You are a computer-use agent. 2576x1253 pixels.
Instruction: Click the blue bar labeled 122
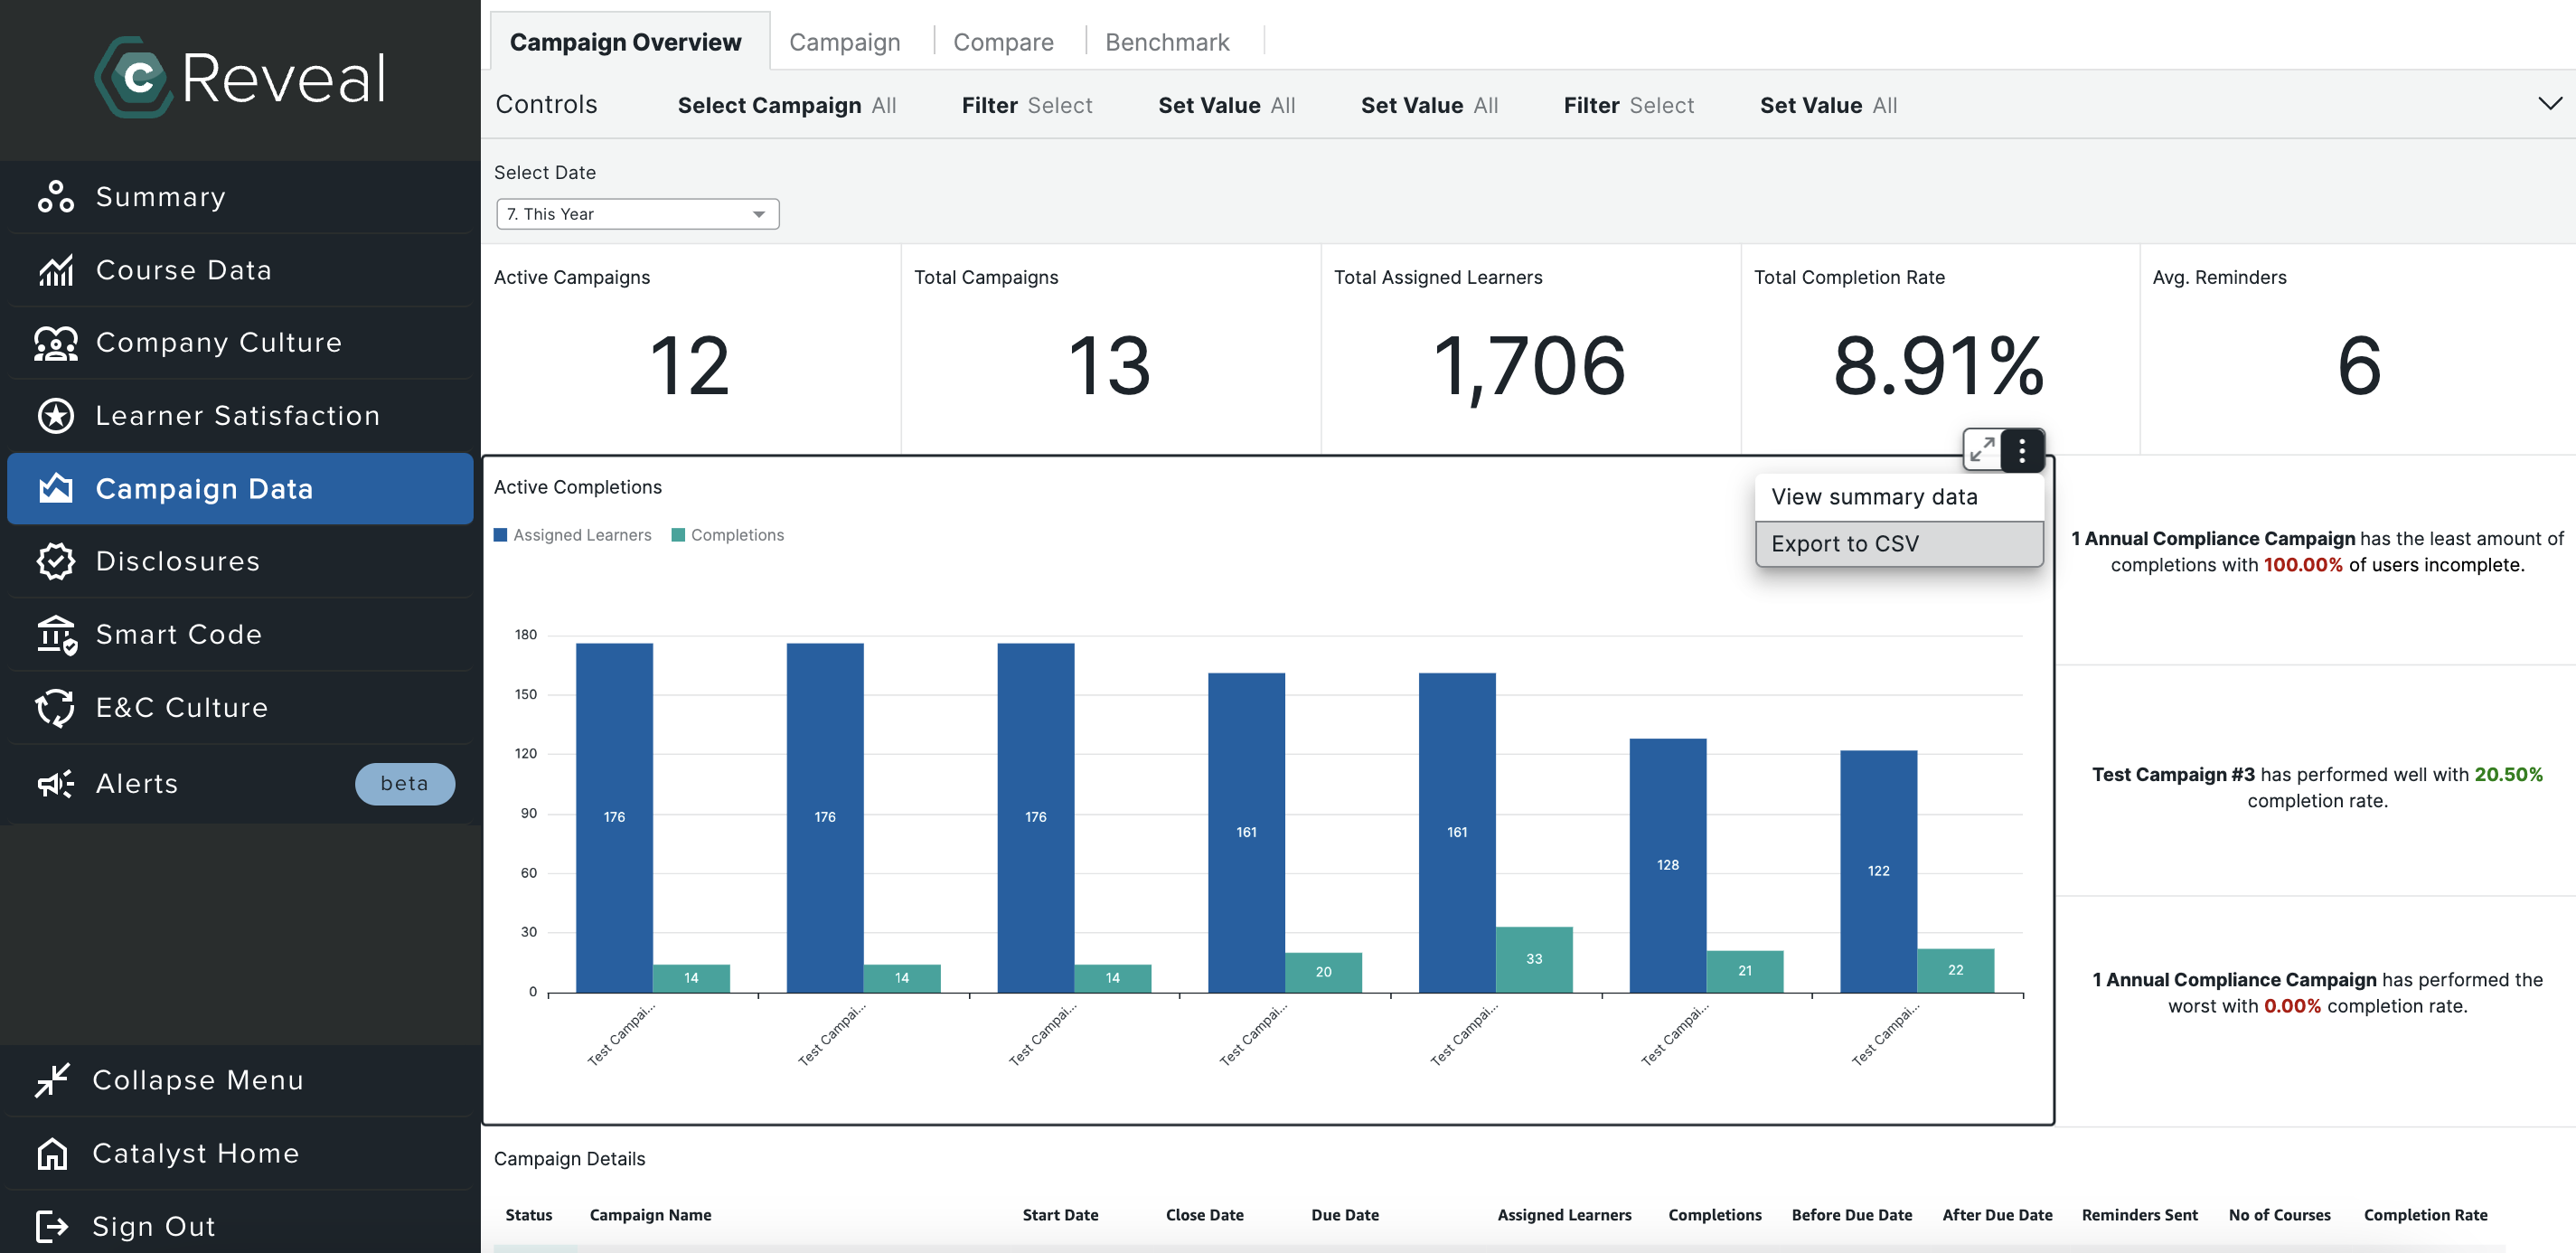[1878, 871]
